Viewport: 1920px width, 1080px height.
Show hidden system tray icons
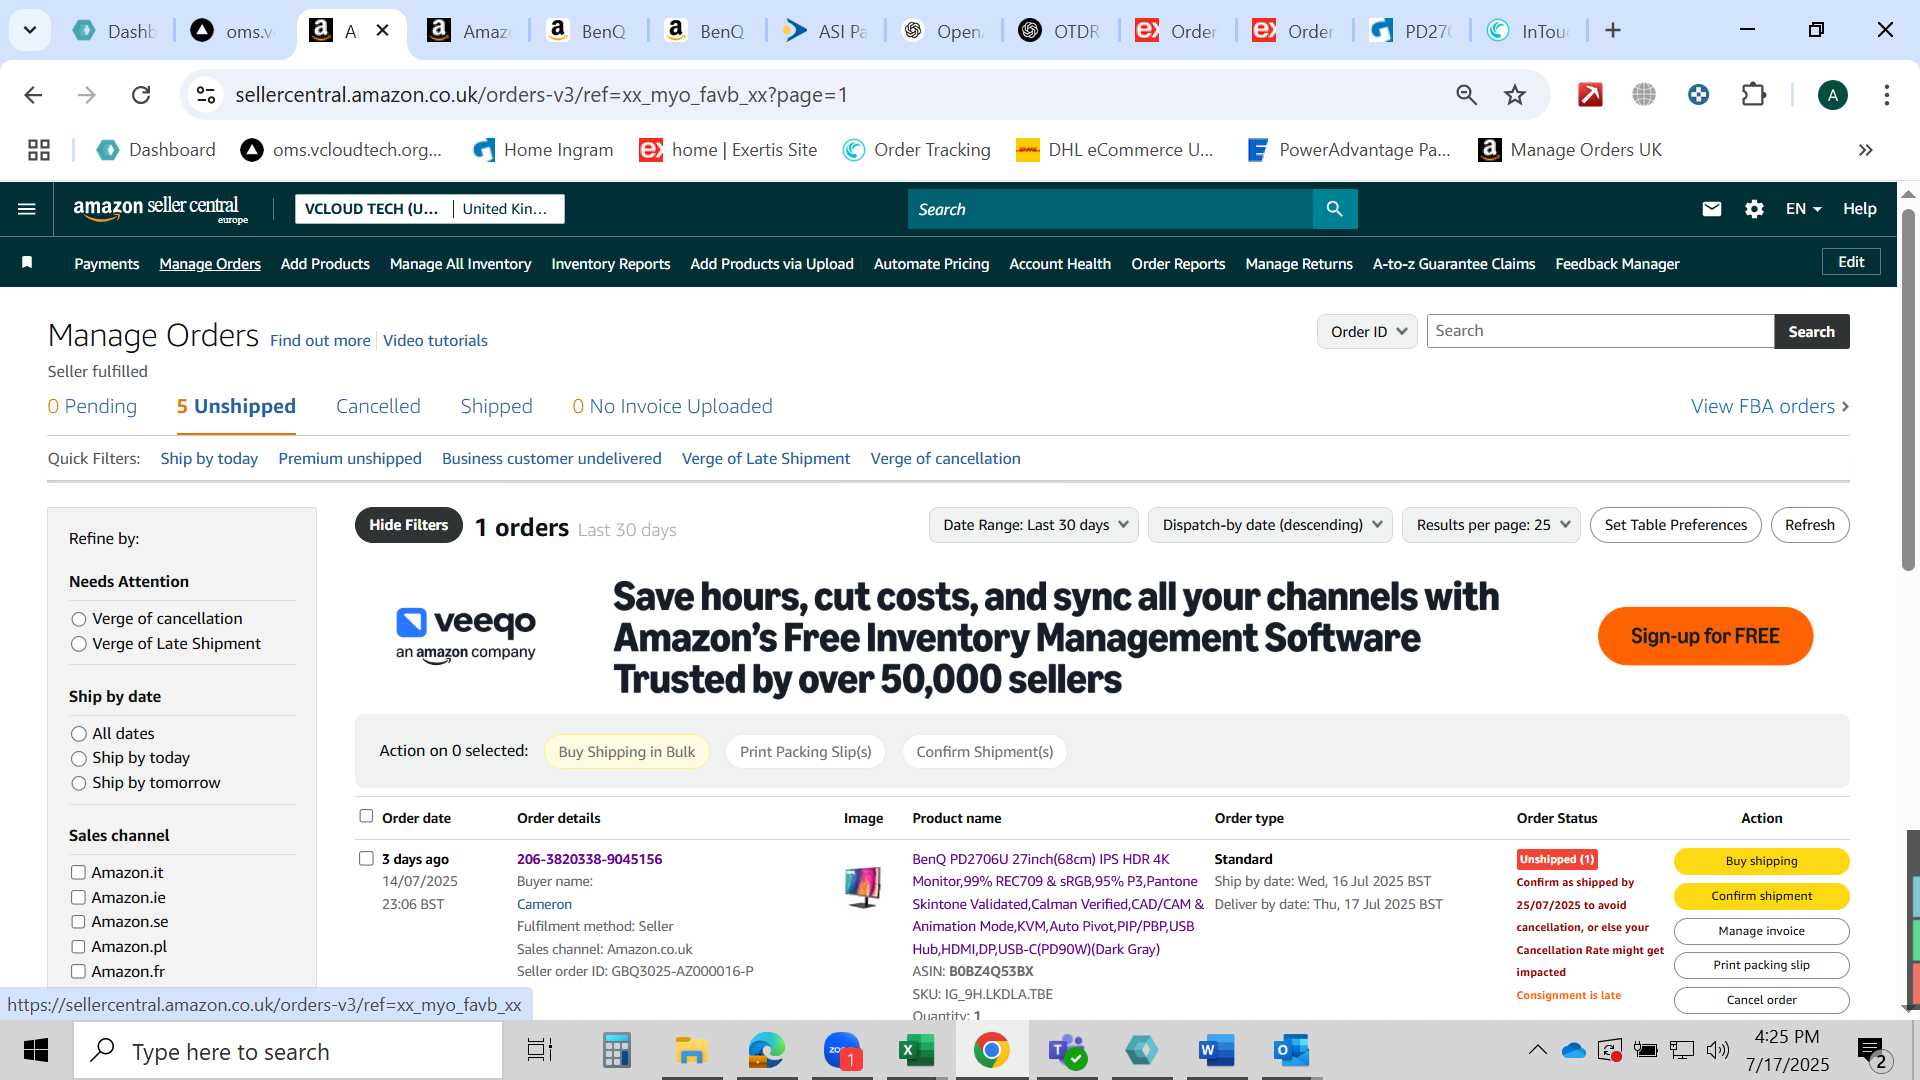point(1537,1050)
